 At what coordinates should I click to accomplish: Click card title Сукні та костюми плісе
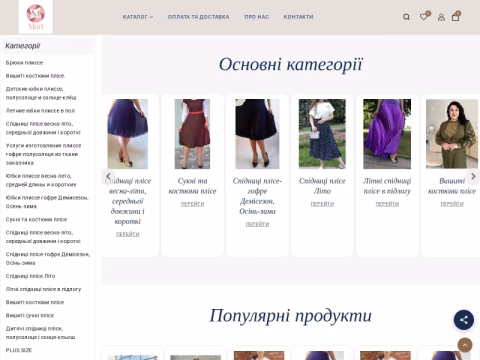[192, 186]
